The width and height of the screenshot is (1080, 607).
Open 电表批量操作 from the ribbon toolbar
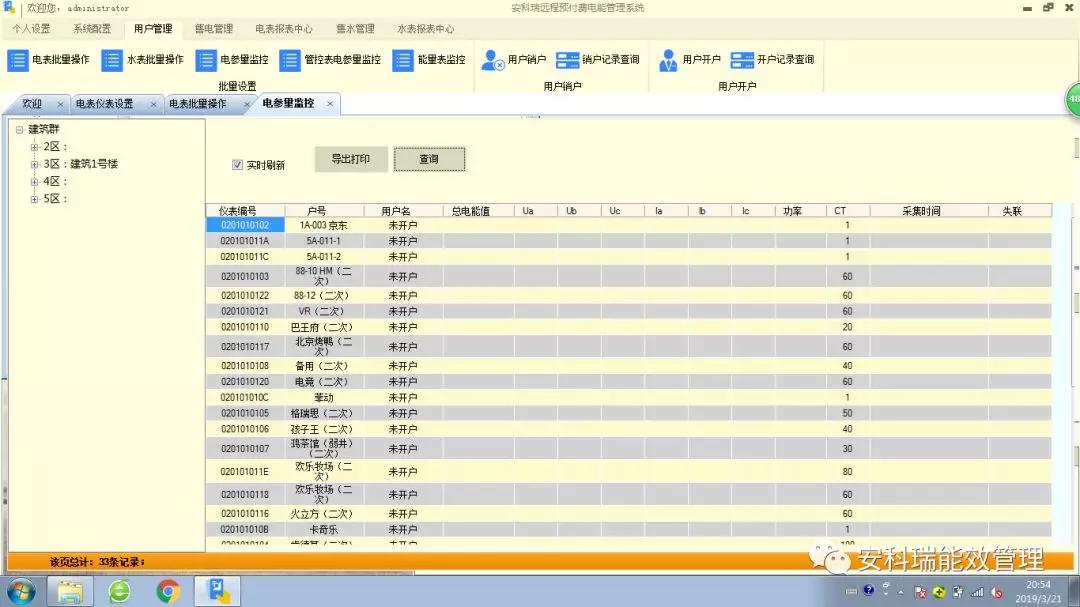[x=48, y=59]
